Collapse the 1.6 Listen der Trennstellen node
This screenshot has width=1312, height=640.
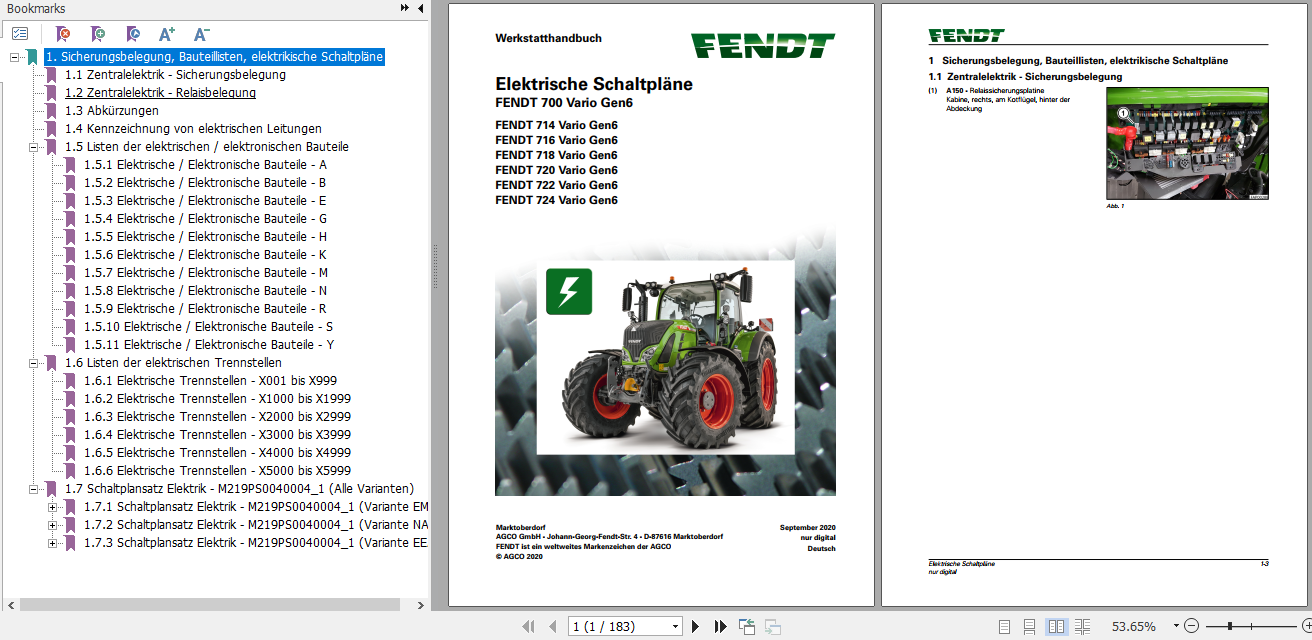(x=33, y=363)
